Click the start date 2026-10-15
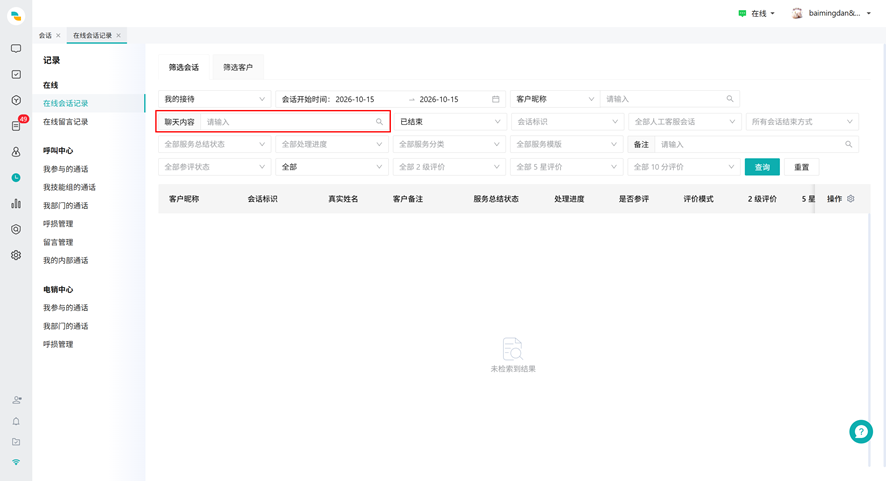This screenshot has width=886, height=481. click(x=355, y=99)
